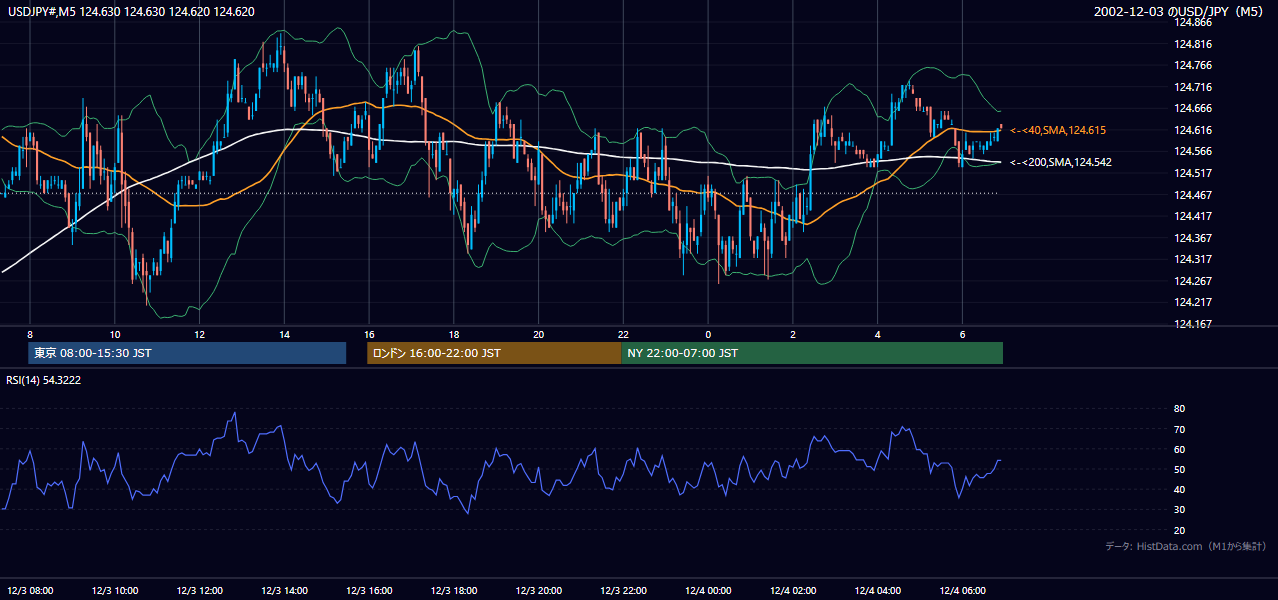Screen dimensions: 1278x600
Task: Click the 12/3 08:00 bottom time label
Action: pos(30,590)
